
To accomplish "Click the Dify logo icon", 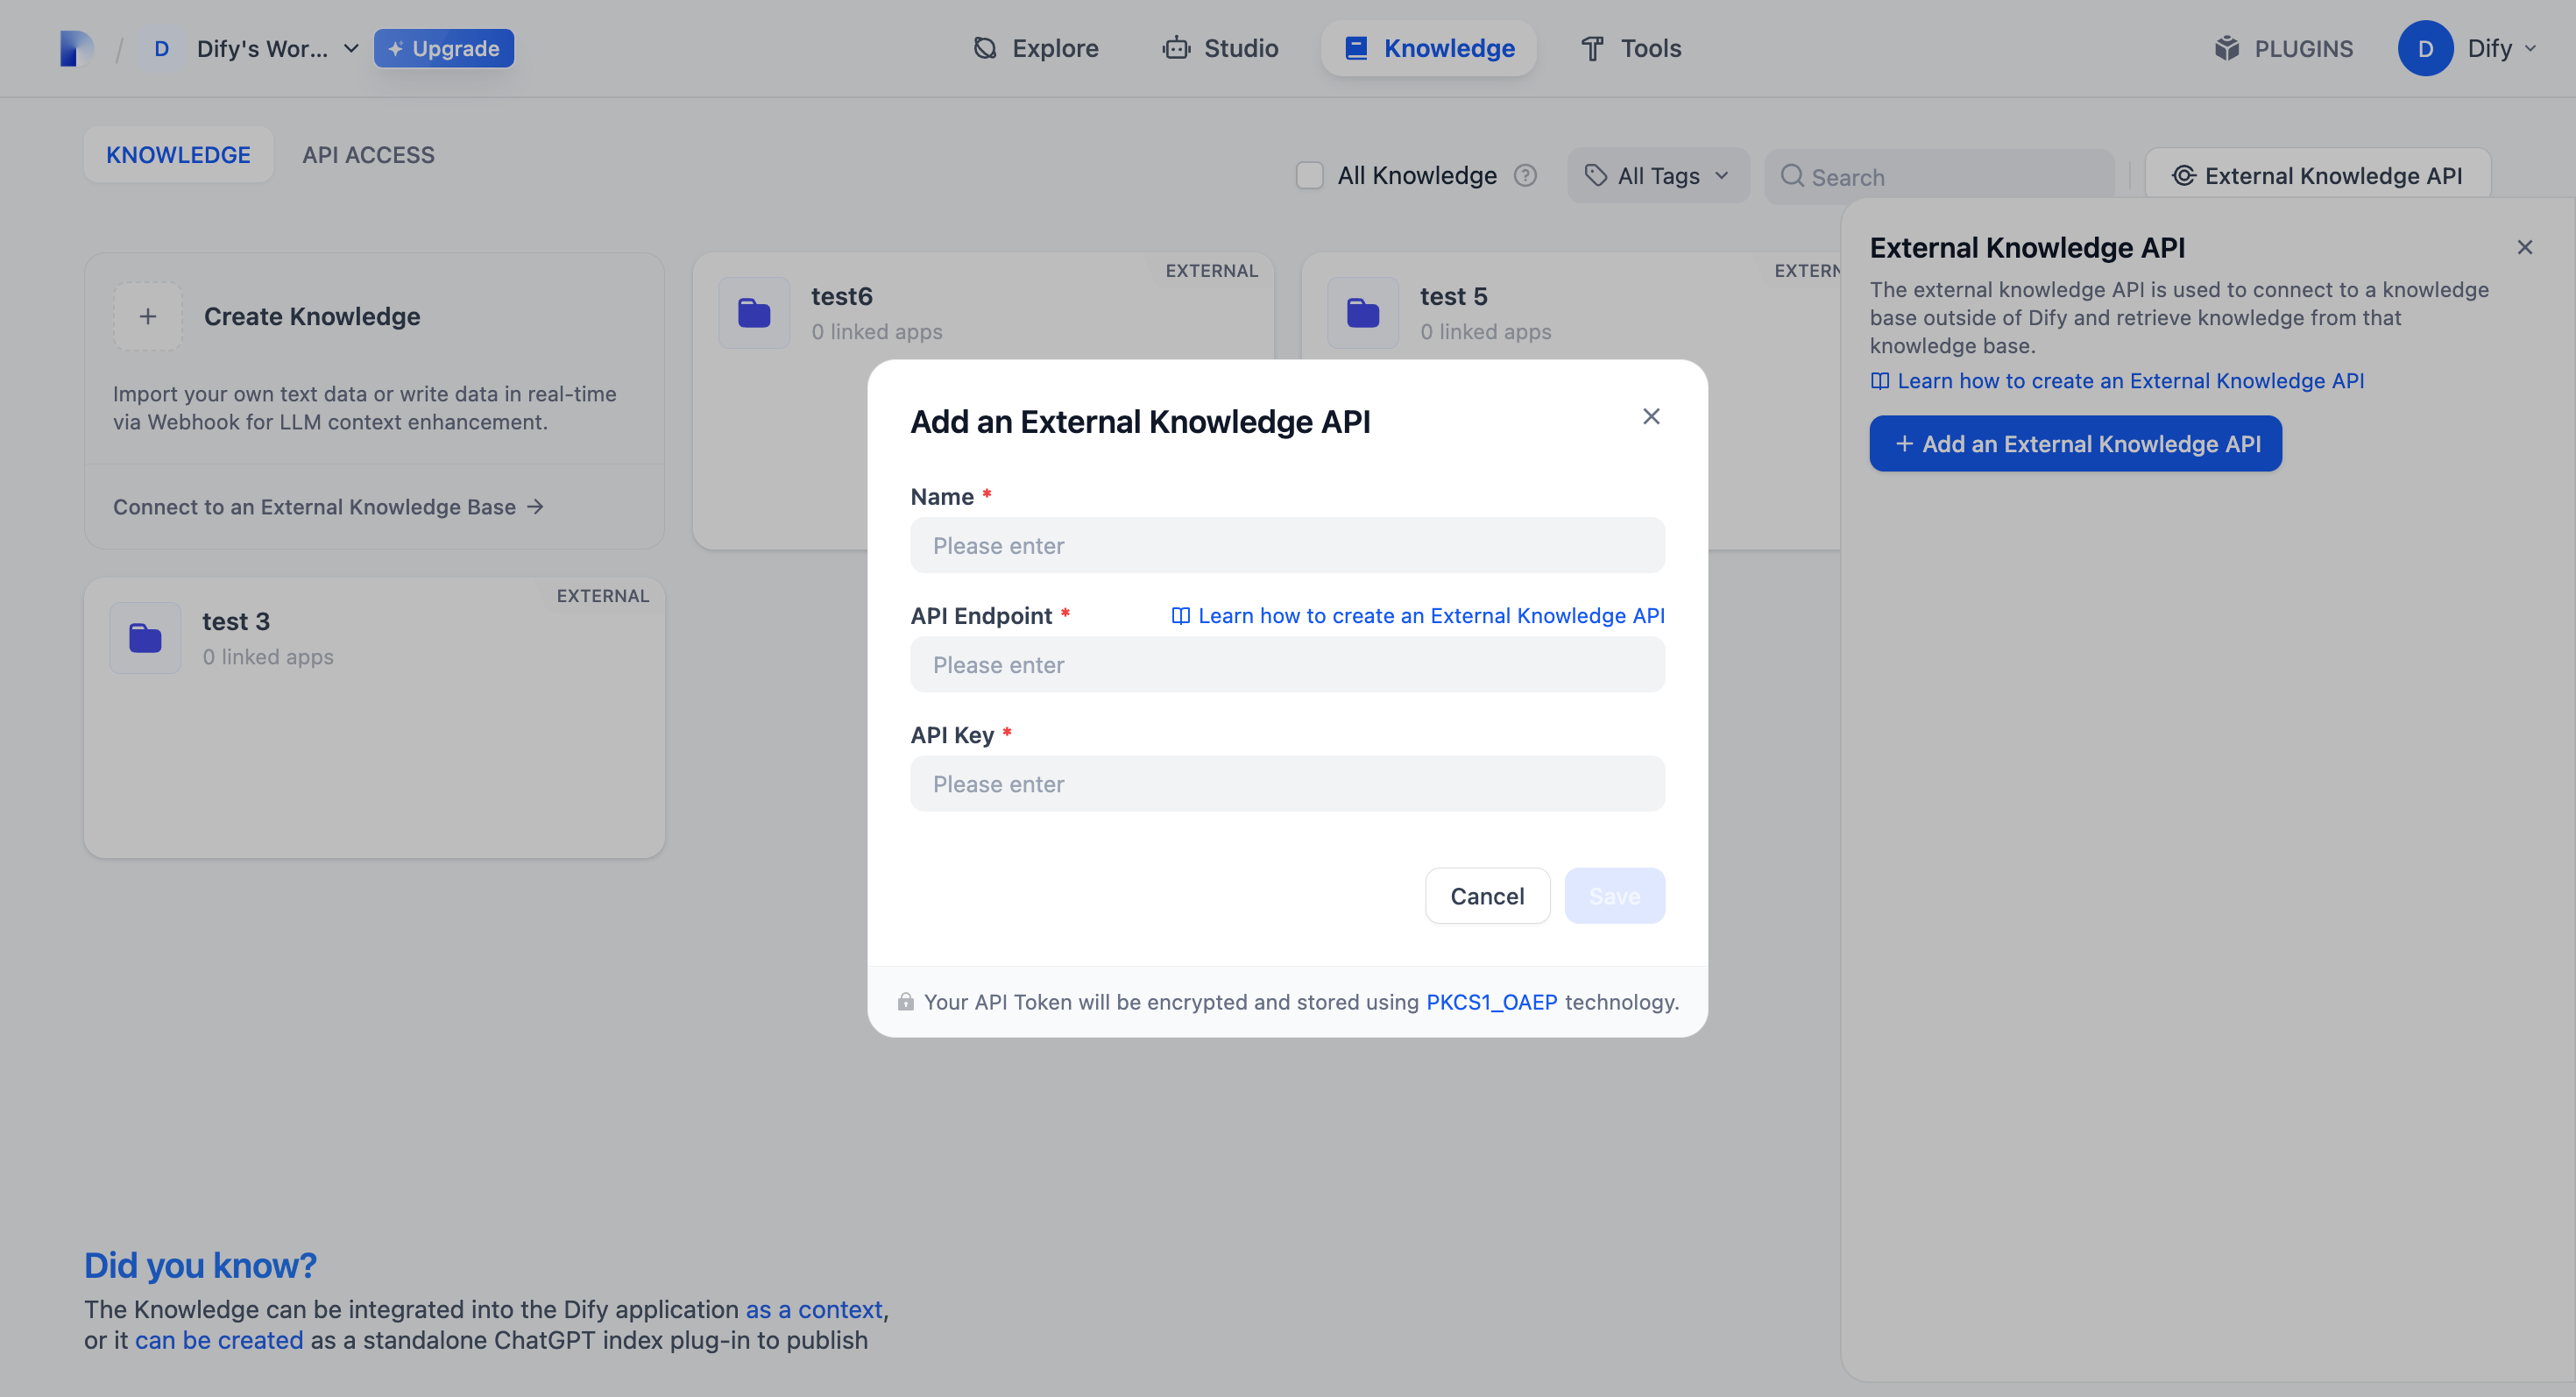I will click(x=76, y=48).
